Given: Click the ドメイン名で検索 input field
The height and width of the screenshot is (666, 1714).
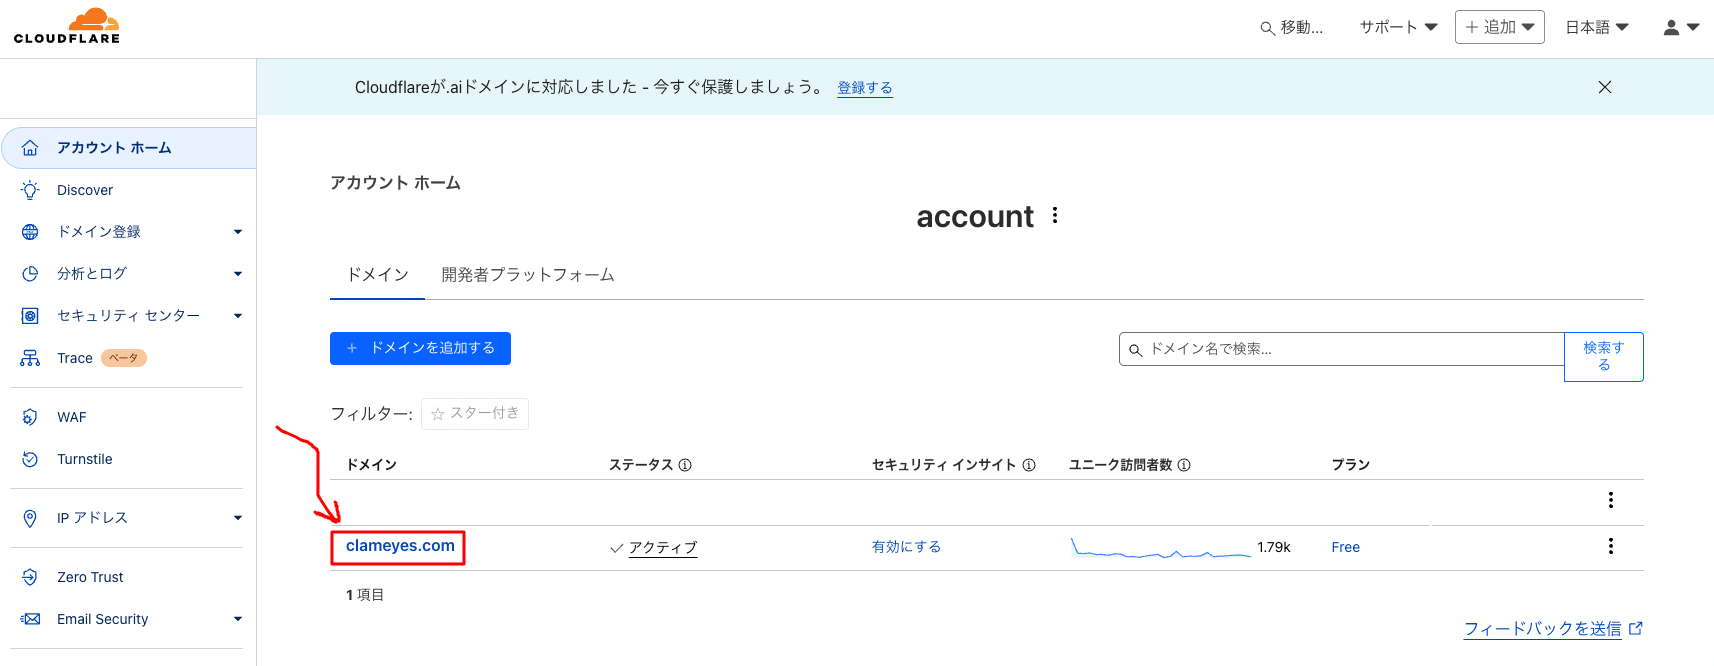Looking at the screenshot, I should (x=1342, y=349).
